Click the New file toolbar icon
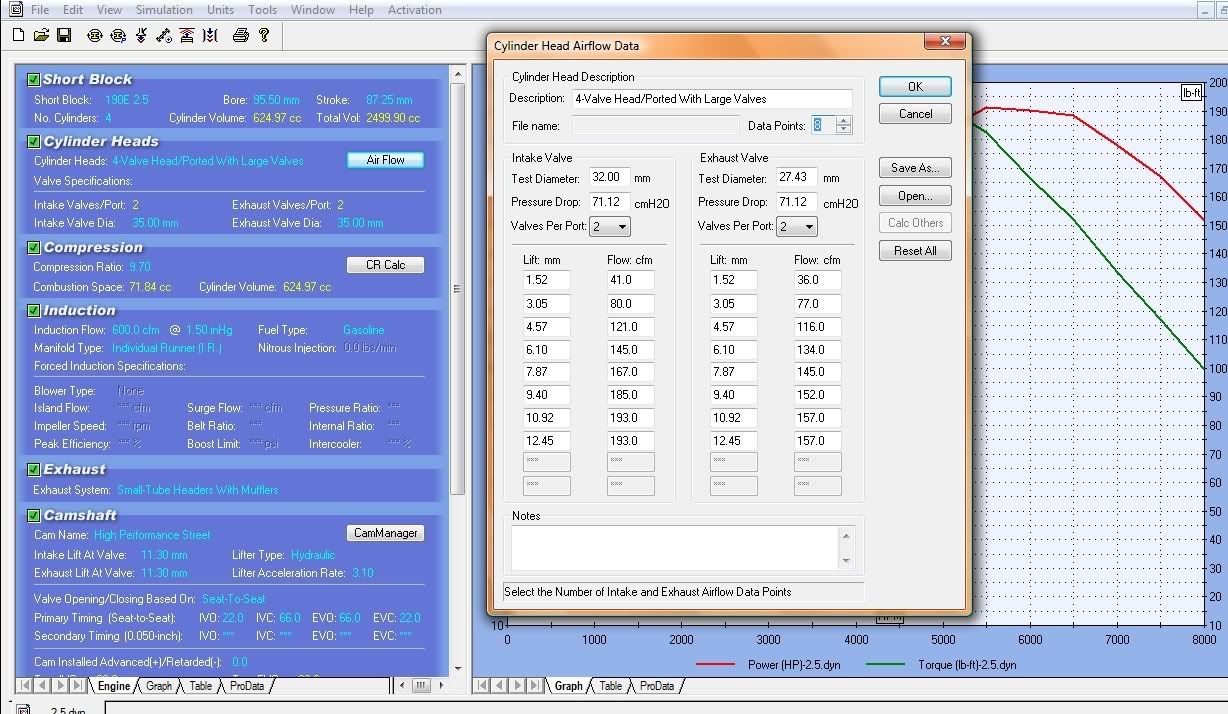The height and width of the screenshot is (714, 1228). (18, 35)
